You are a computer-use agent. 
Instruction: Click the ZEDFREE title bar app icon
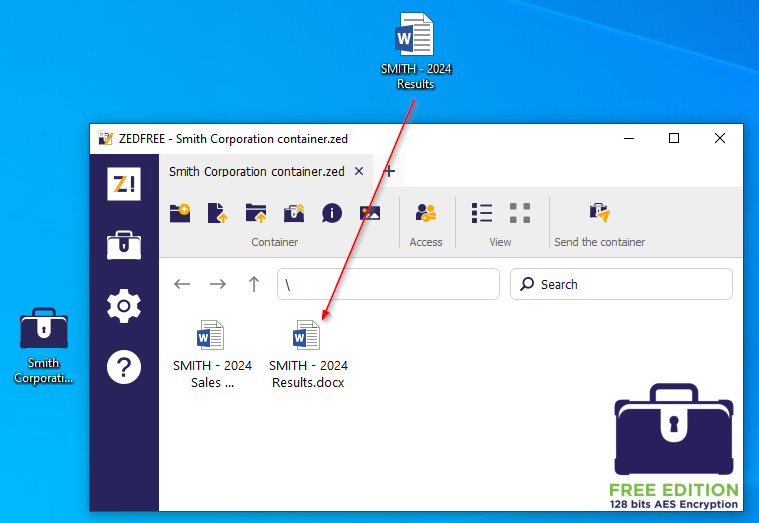106,138
